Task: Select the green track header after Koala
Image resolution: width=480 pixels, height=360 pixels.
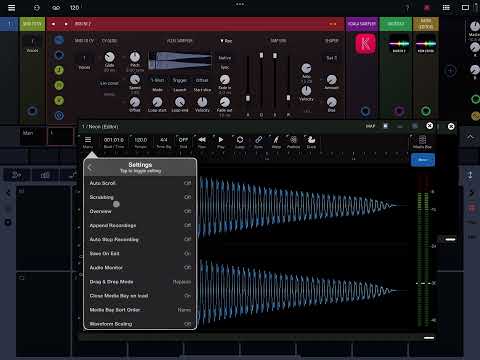Action: pos(396,24)
